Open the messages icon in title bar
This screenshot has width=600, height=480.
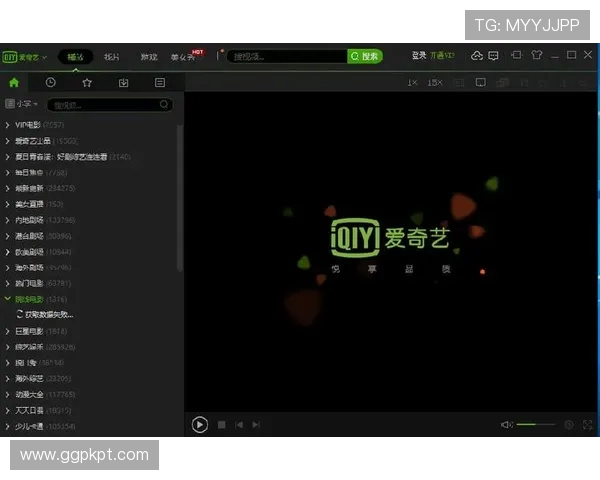(x=495, y=56)
